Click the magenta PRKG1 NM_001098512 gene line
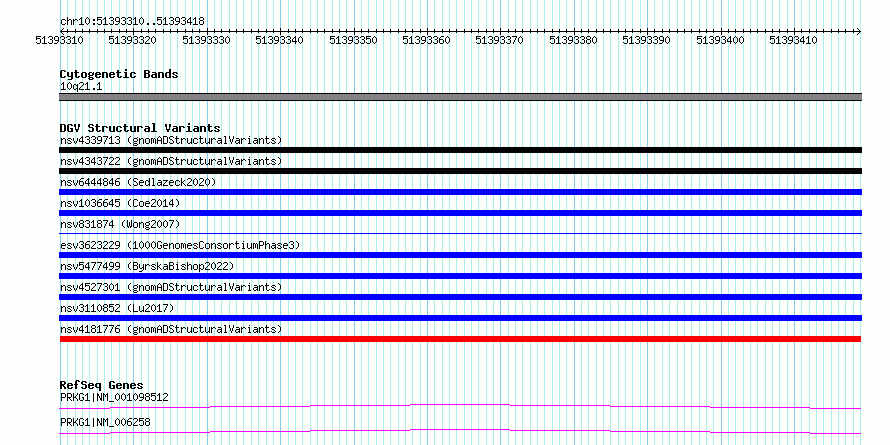890x445 pixels. [460, 406]
